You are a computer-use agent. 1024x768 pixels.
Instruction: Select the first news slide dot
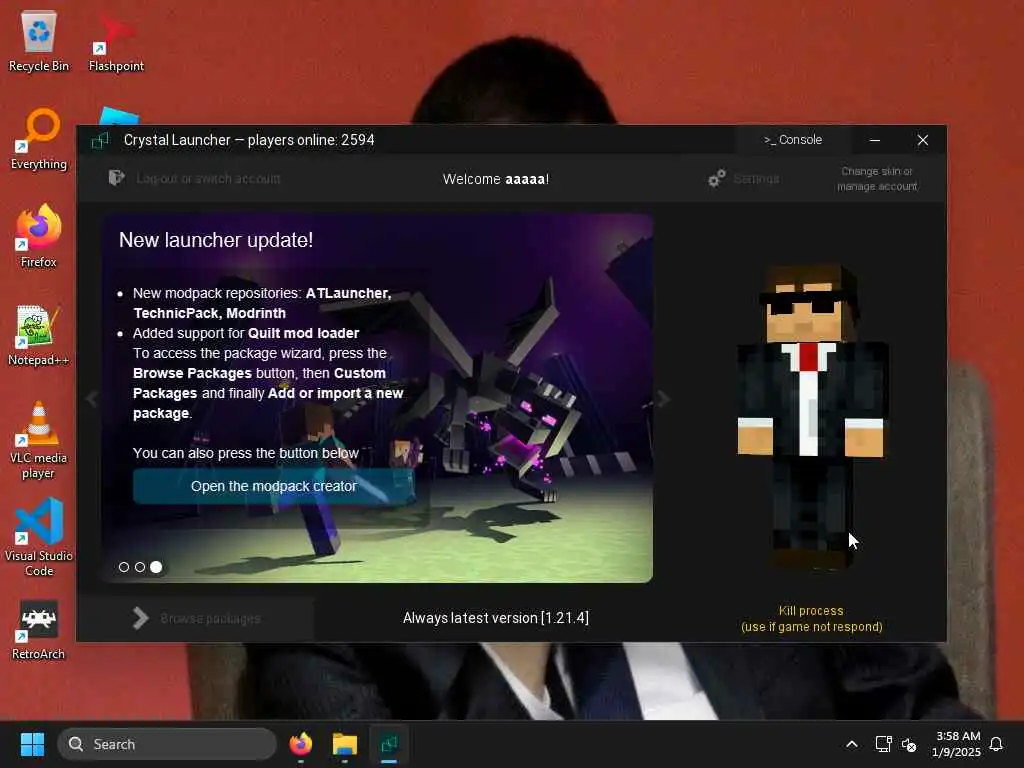[124, 567]
